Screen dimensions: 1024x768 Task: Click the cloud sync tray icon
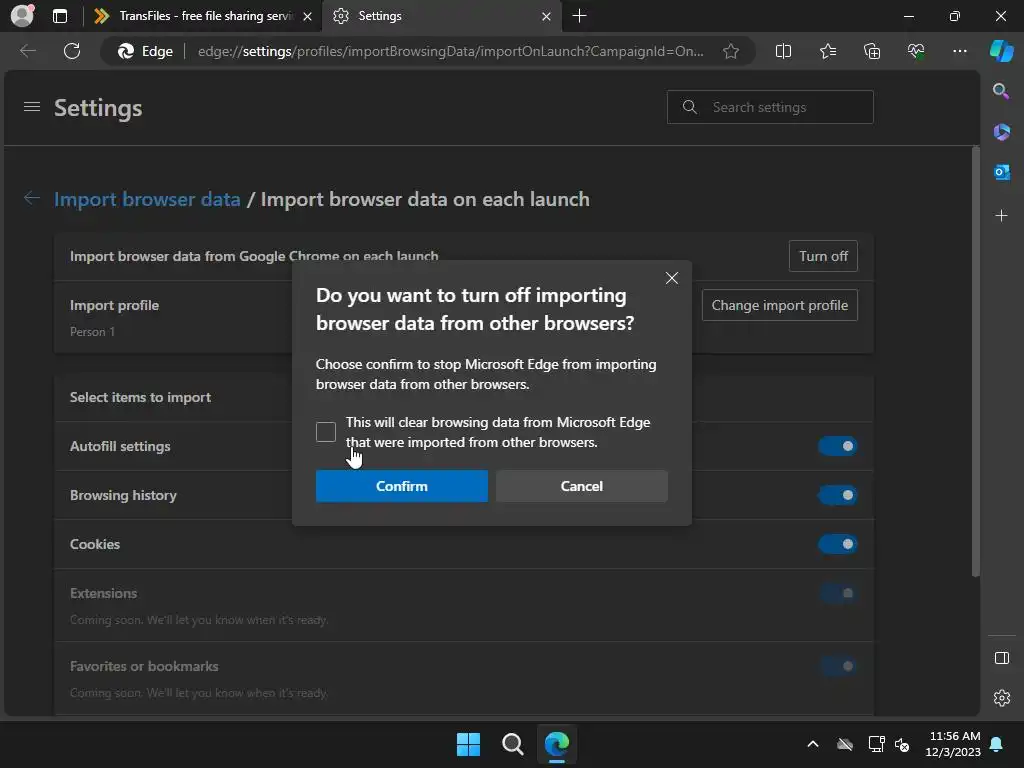(844, 744)
